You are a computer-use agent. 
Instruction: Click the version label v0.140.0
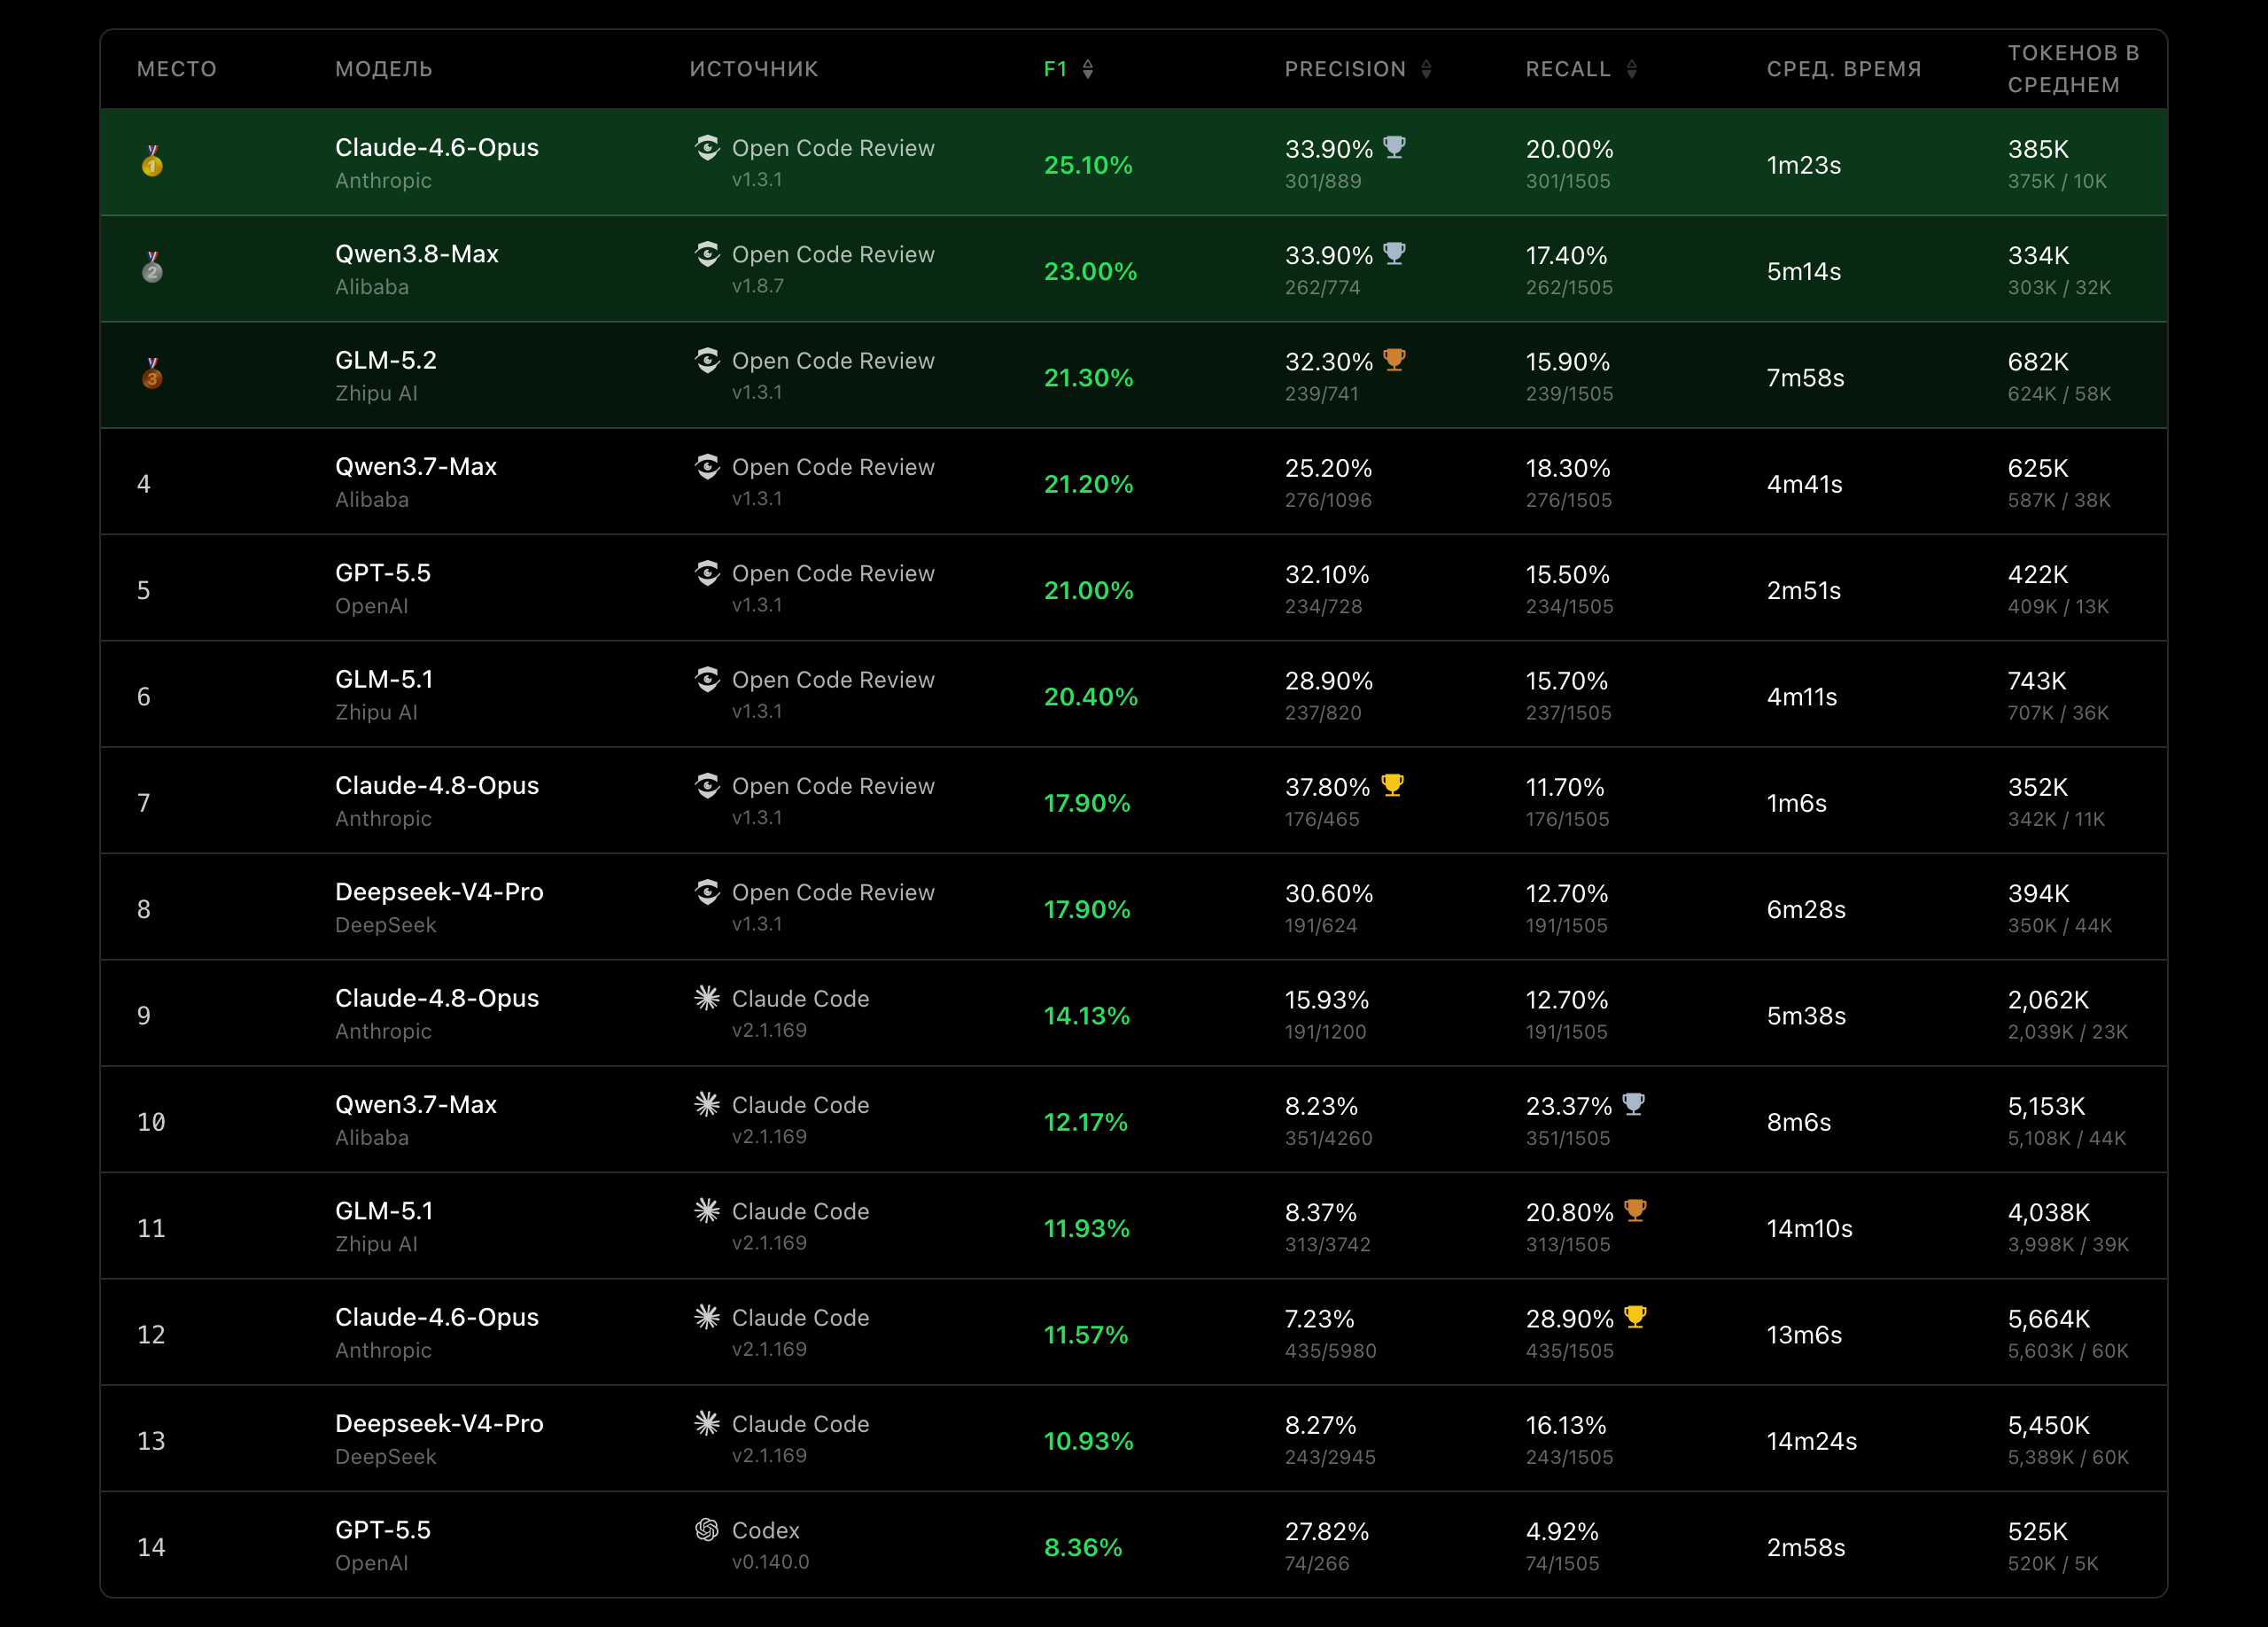coord(770,1562)
